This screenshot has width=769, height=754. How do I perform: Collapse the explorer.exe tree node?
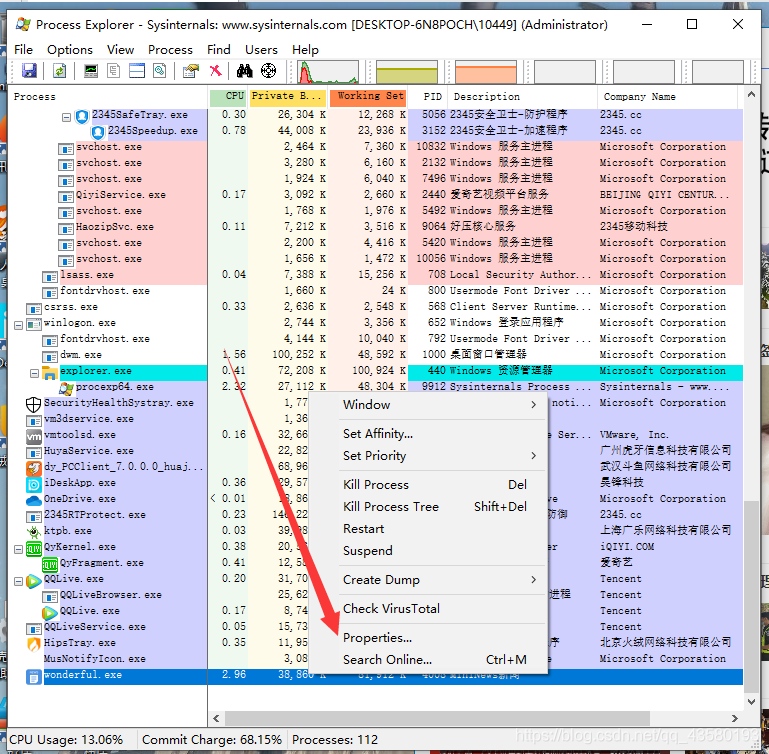[34, 373]
